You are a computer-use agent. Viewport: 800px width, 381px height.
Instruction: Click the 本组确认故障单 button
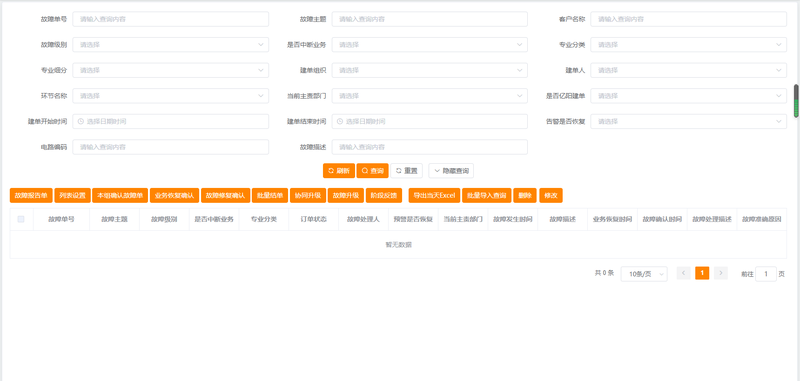click(x=120, y=195)
